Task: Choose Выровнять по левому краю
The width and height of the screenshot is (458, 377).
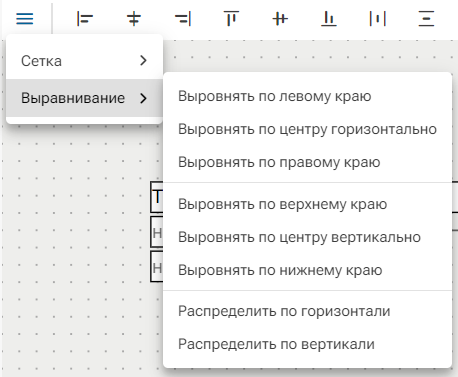Action: (307, 96)
